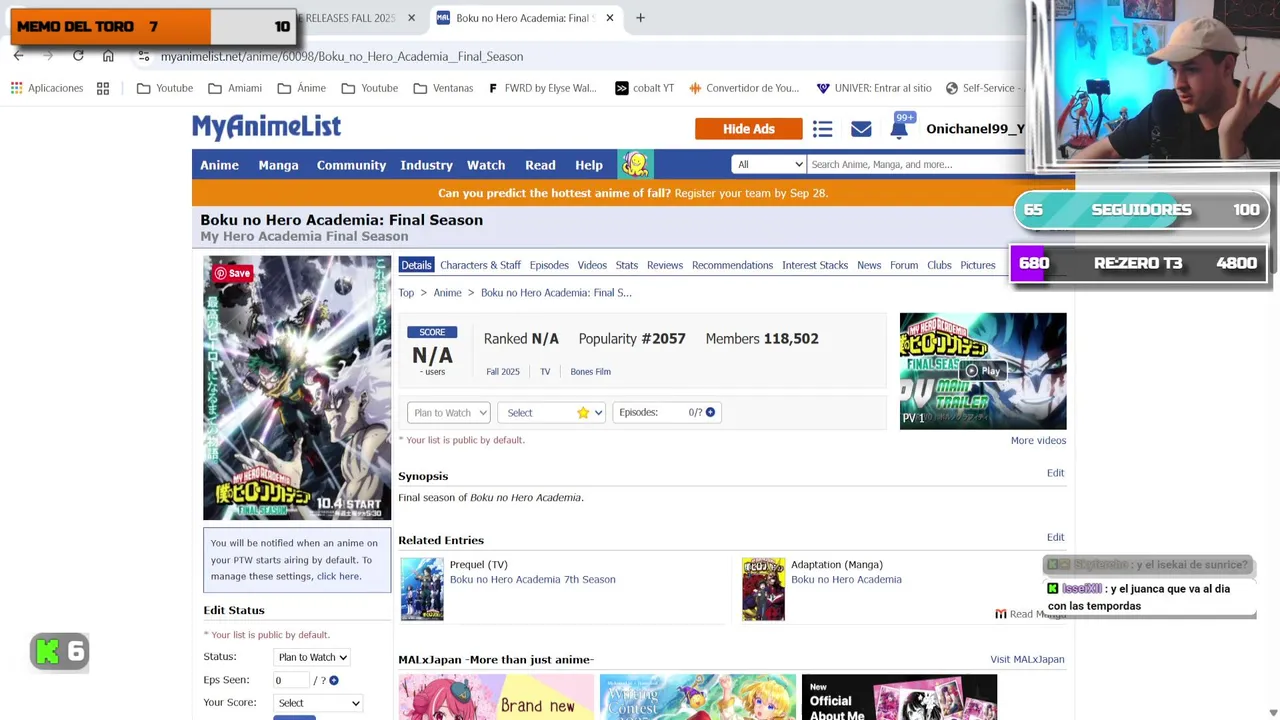Open the Industry menu
The image size is (1280, 720).
[426, 165]
